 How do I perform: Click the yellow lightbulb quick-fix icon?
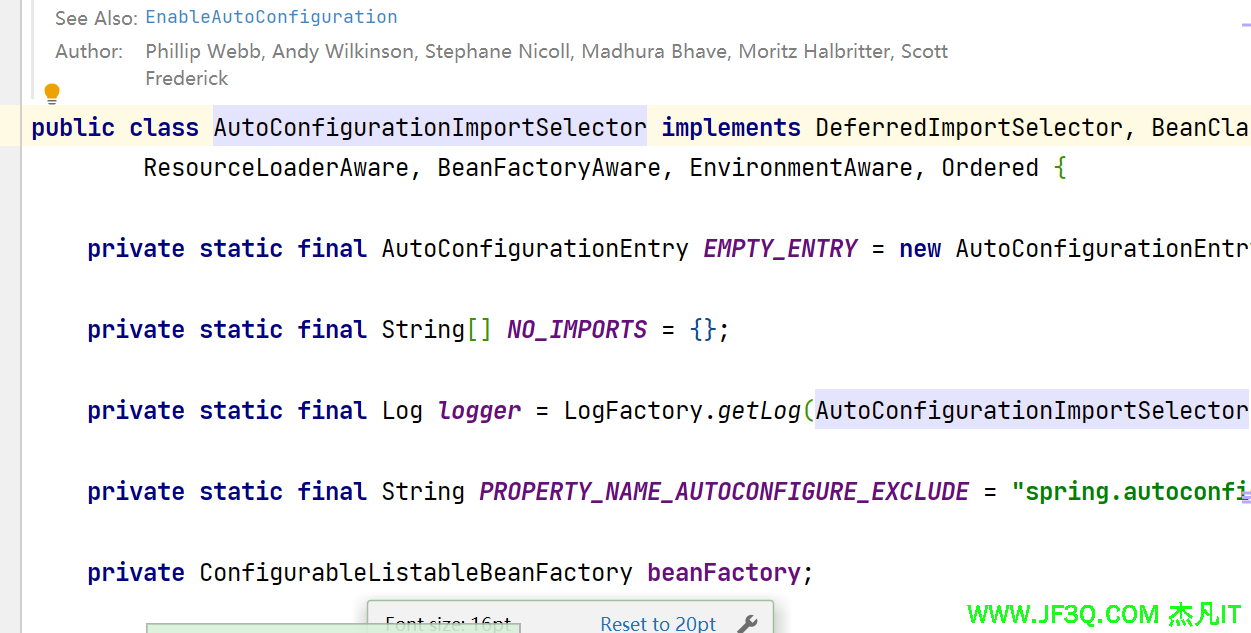[x=52, y=94]
